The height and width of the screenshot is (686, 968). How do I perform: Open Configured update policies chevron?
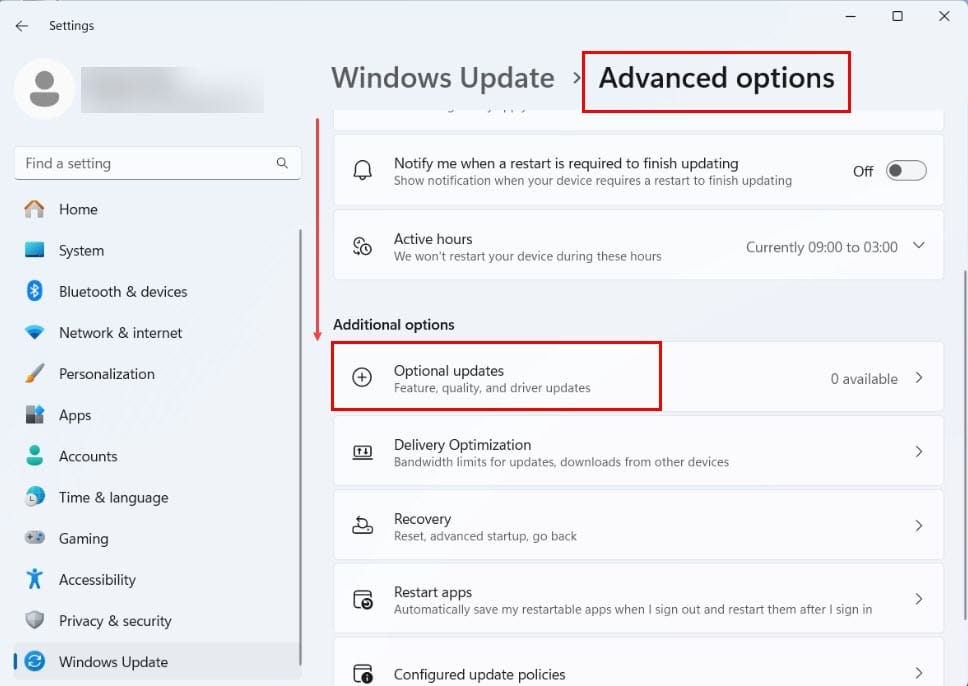(x=919, y=673)
